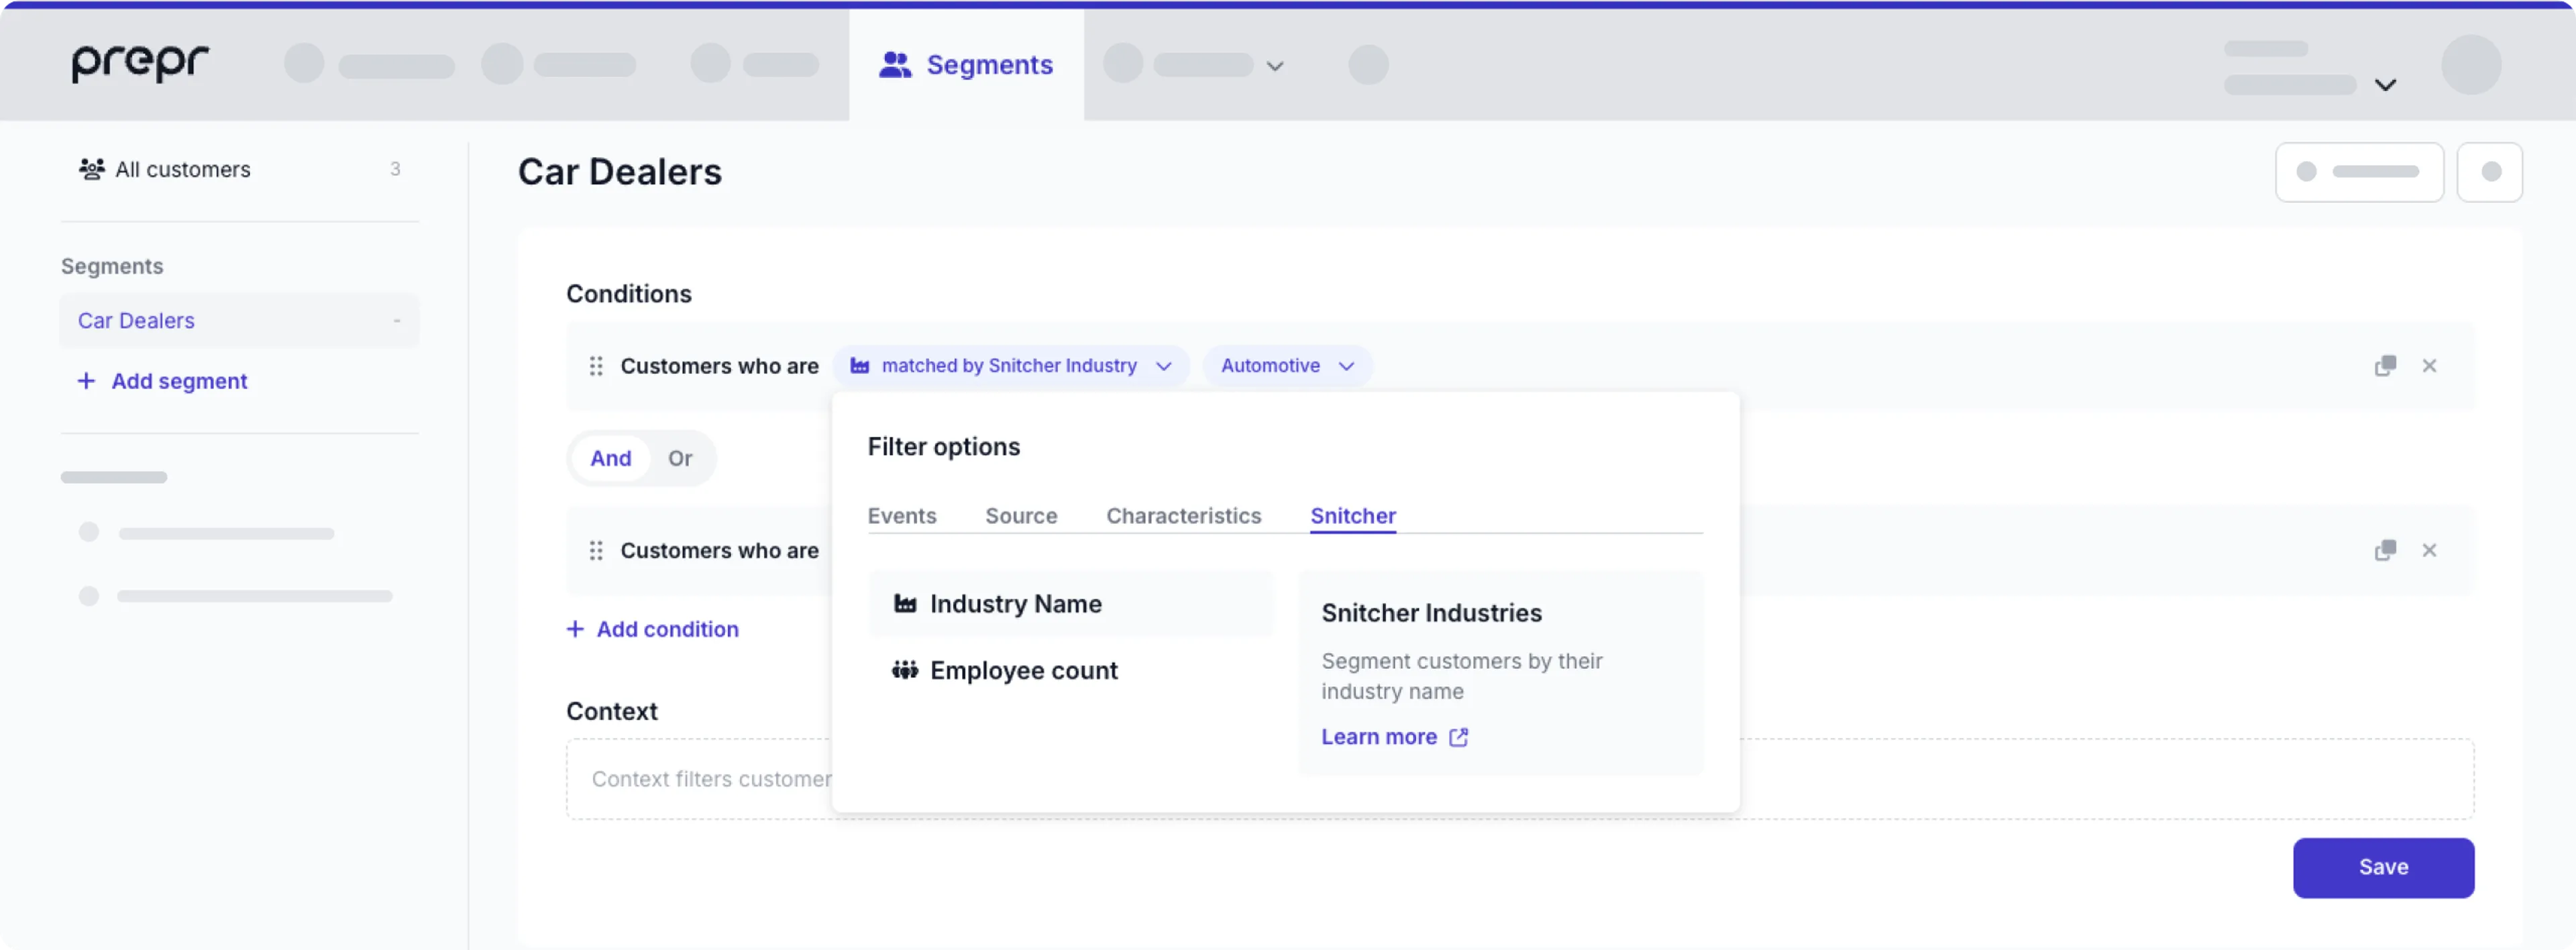This screenshot has width=2576, height=950.
Task: Click the Car Dealers page title
Action: 619,171
